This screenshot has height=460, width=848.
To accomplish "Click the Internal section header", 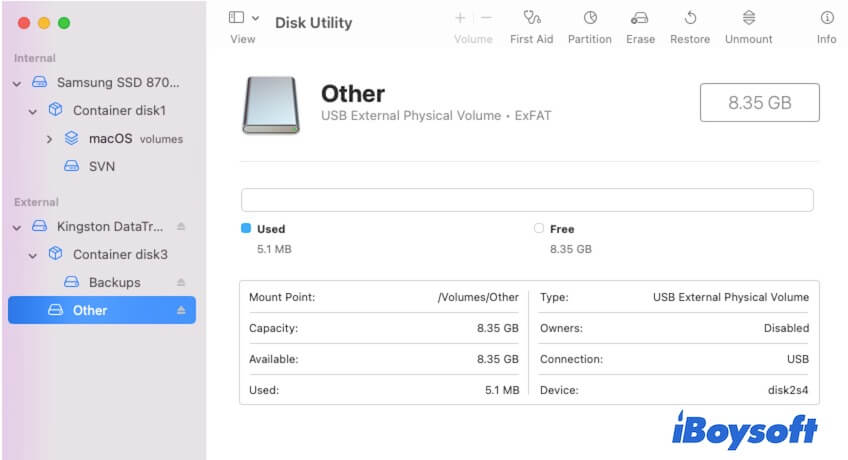I will coord(35,58).
